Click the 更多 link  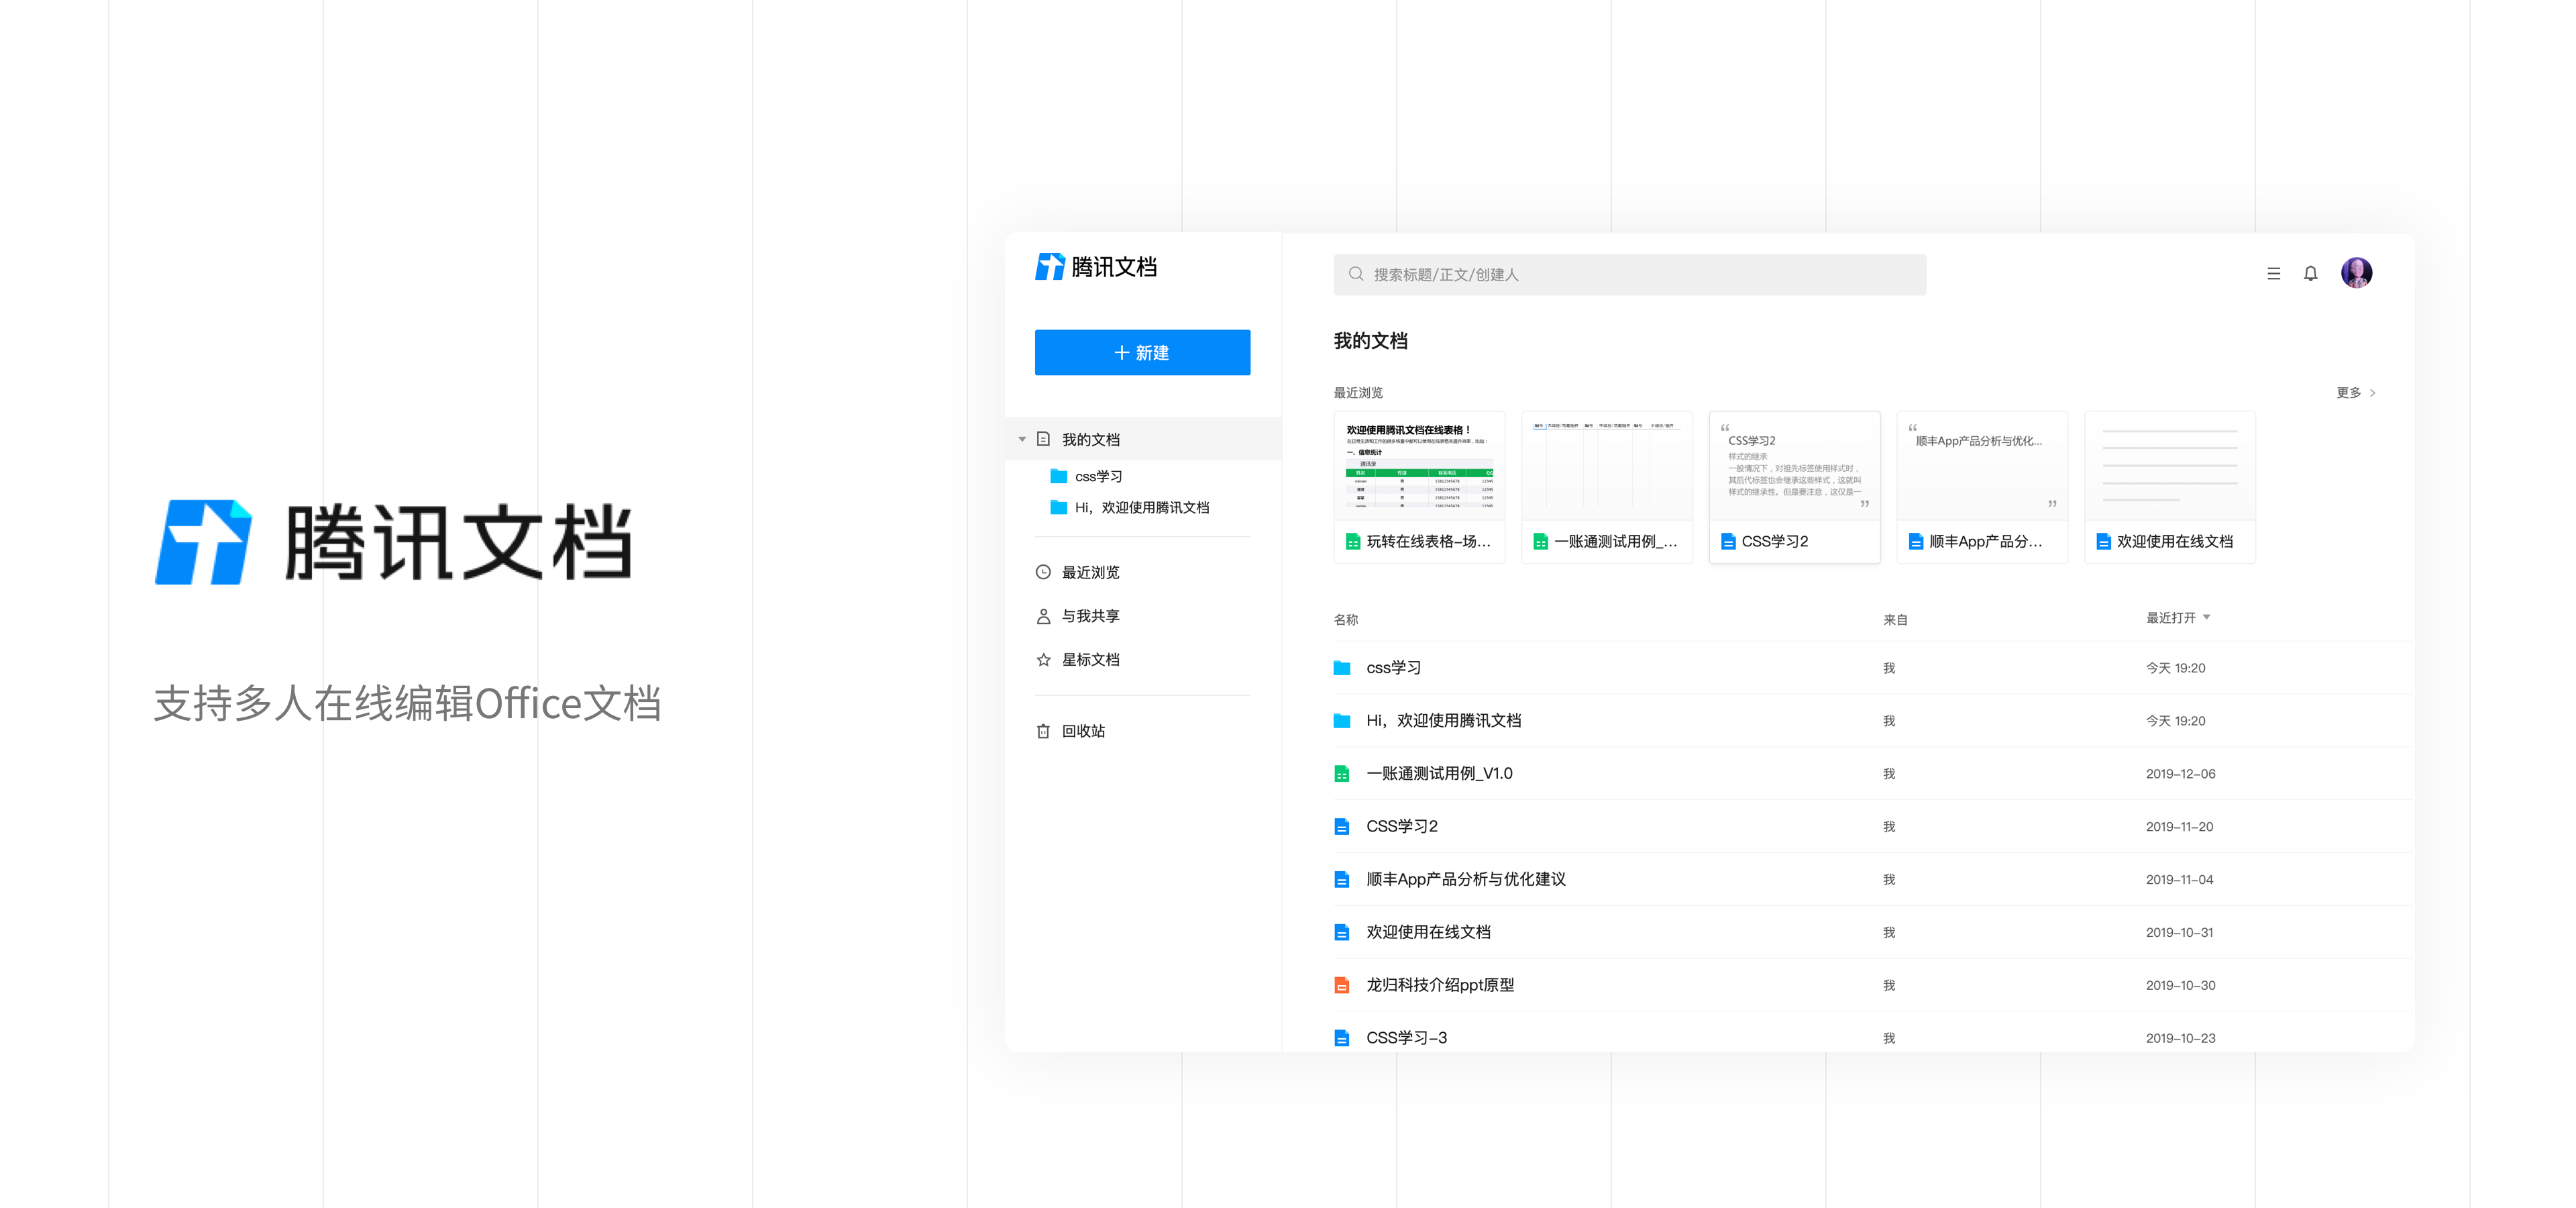tap(2349, 393)
